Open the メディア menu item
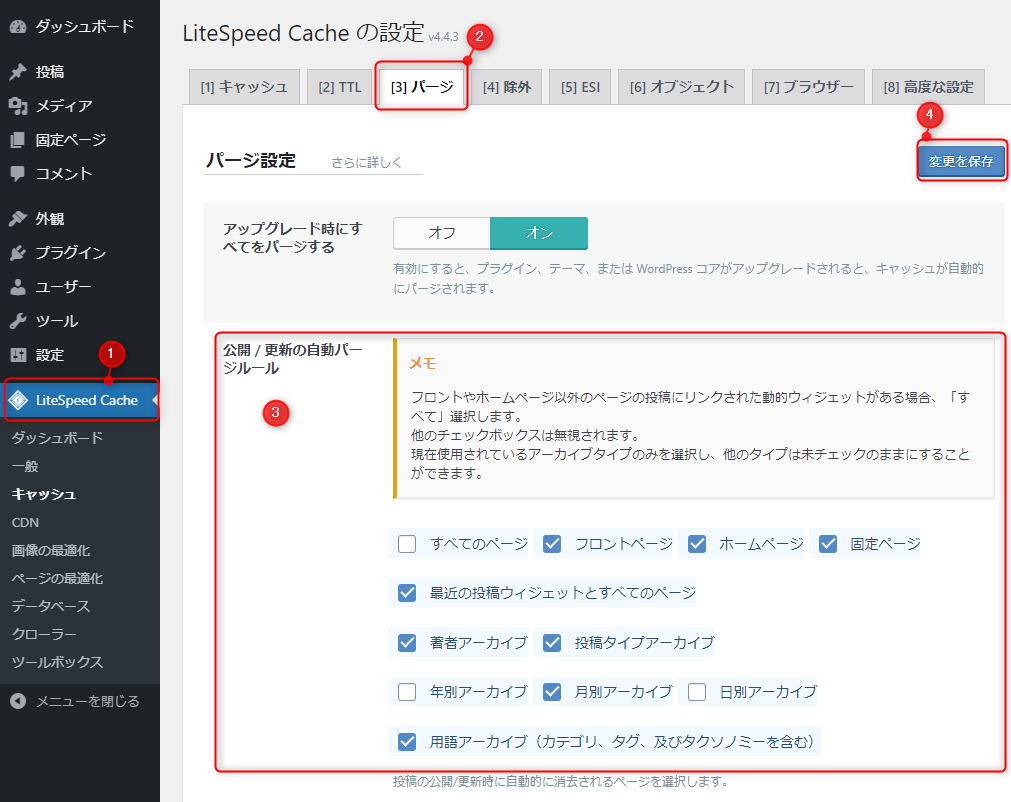The image size is (1011, 802). tap(80, 106)
